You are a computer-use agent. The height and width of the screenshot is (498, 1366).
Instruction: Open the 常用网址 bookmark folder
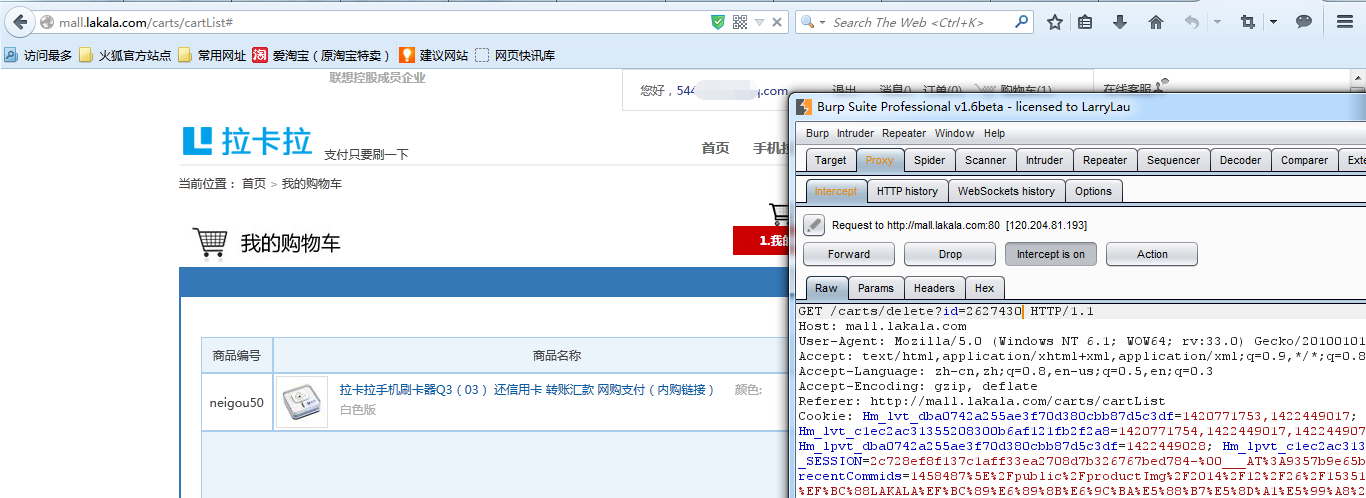coord(212,56)
